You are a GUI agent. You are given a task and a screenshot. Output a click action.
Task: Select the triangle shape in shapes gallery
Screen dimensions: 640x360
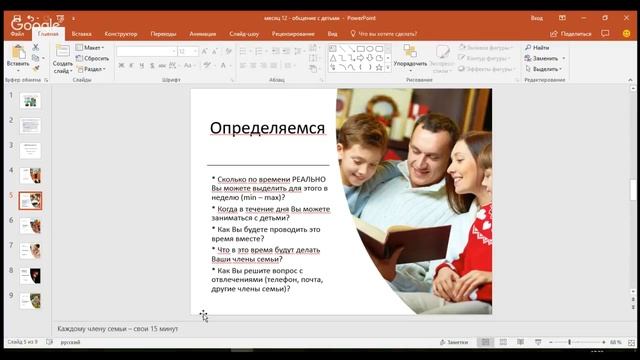[x=333, y=58]
